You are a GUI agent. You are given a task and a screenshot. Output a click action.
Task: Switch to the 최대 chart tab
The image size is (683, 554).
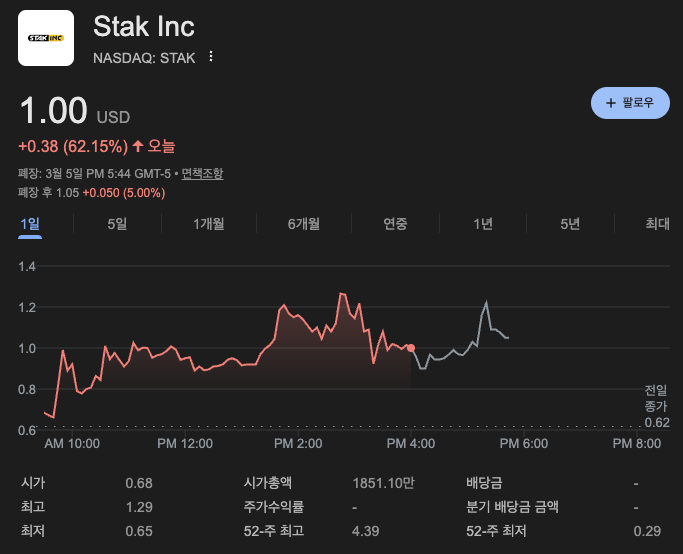click(657, 224)
